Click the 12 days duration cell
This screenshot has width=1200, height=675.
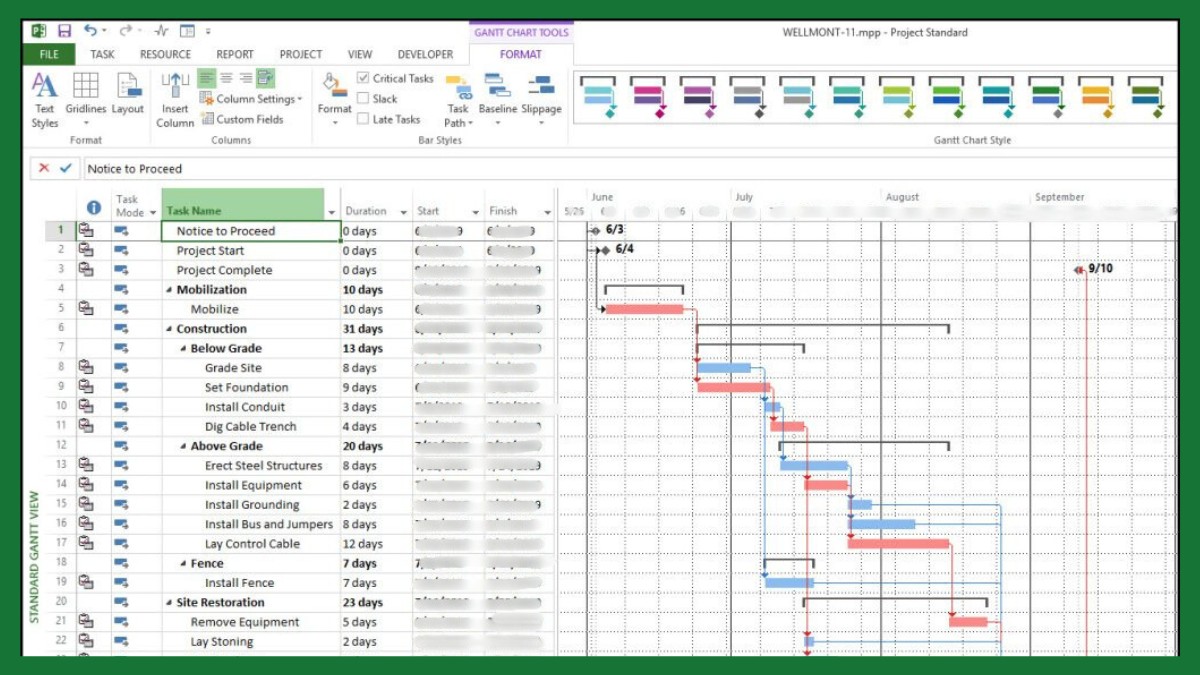tap(376, 544)
